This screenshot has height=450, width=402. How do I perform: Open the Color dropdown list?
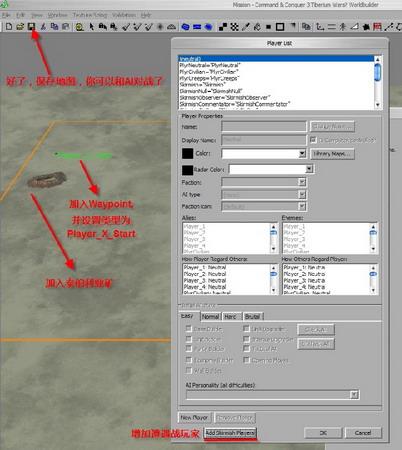point(302,154)
